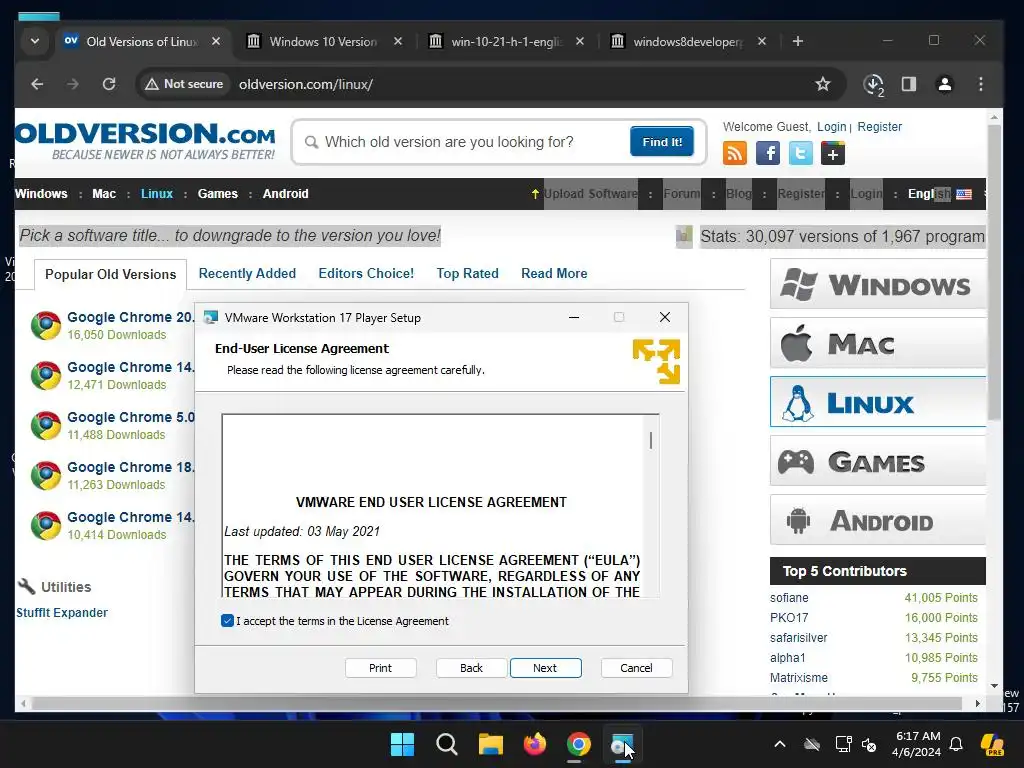Open Chrome three-dot menu
1024x768 pixels.
pyautogui.click(x=980, y=84)
